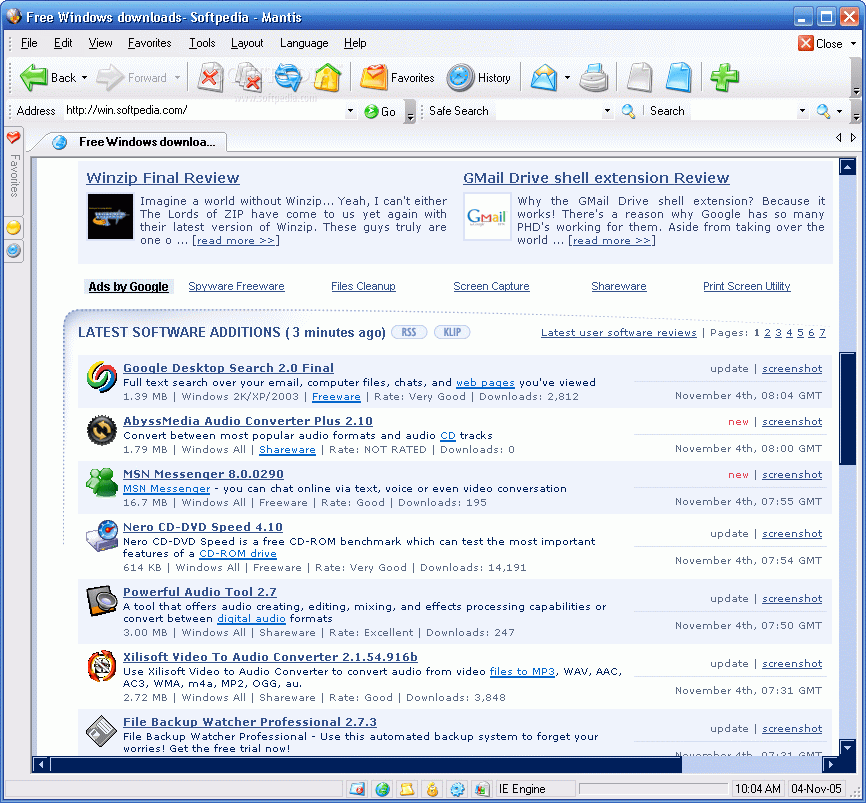Go to page 7 of latest additions
The width and height of the screenshot is (866, 803).
tap(822, 332)
